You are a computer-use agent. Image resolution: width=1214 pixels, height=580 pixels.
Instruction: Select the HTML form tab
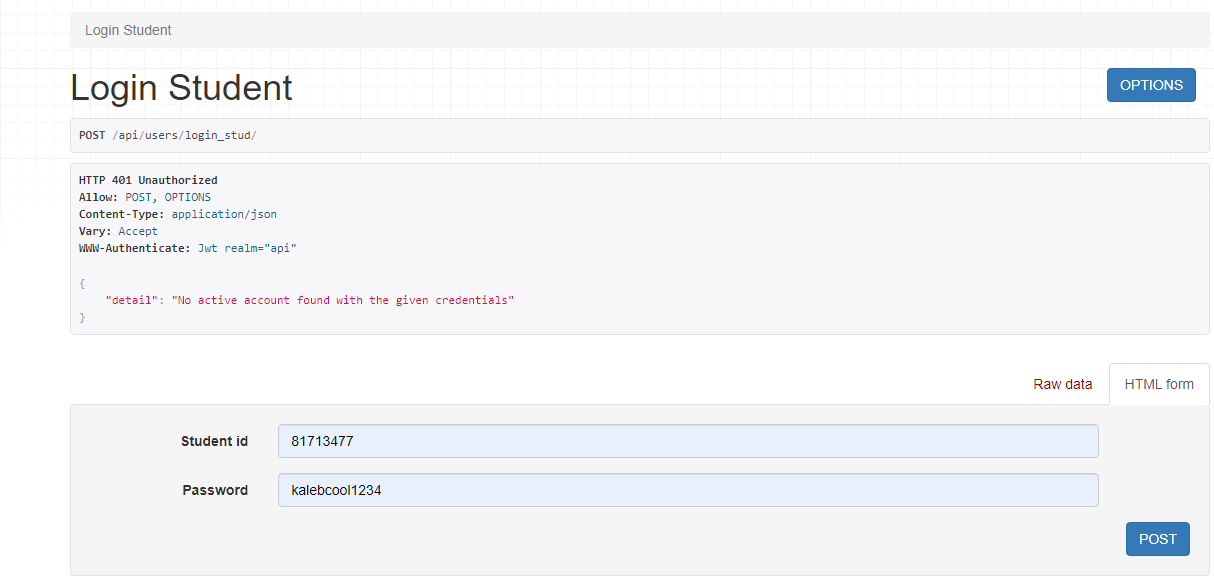tap(1158, 384)
